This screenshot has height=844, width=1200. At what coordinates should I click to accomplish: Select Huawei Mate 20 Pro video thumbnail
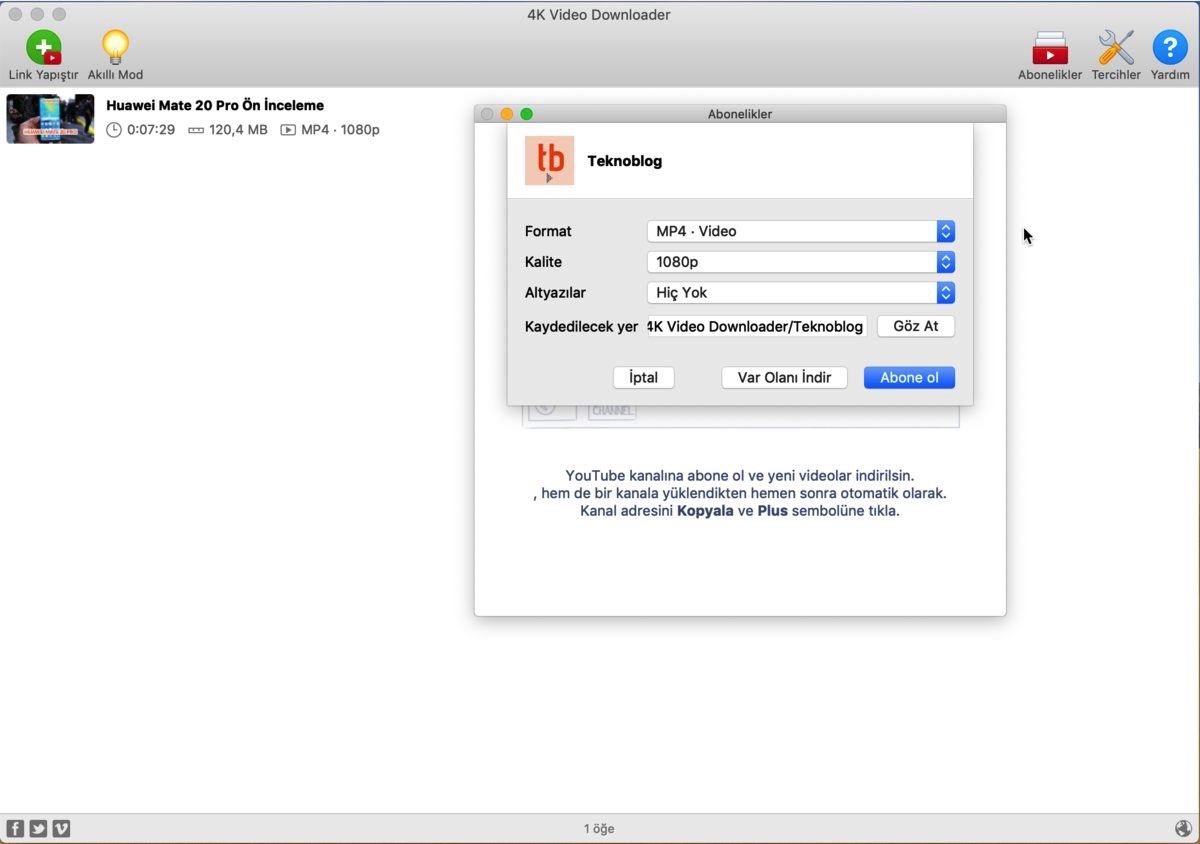pyautogui.click(x=50, y=118)
